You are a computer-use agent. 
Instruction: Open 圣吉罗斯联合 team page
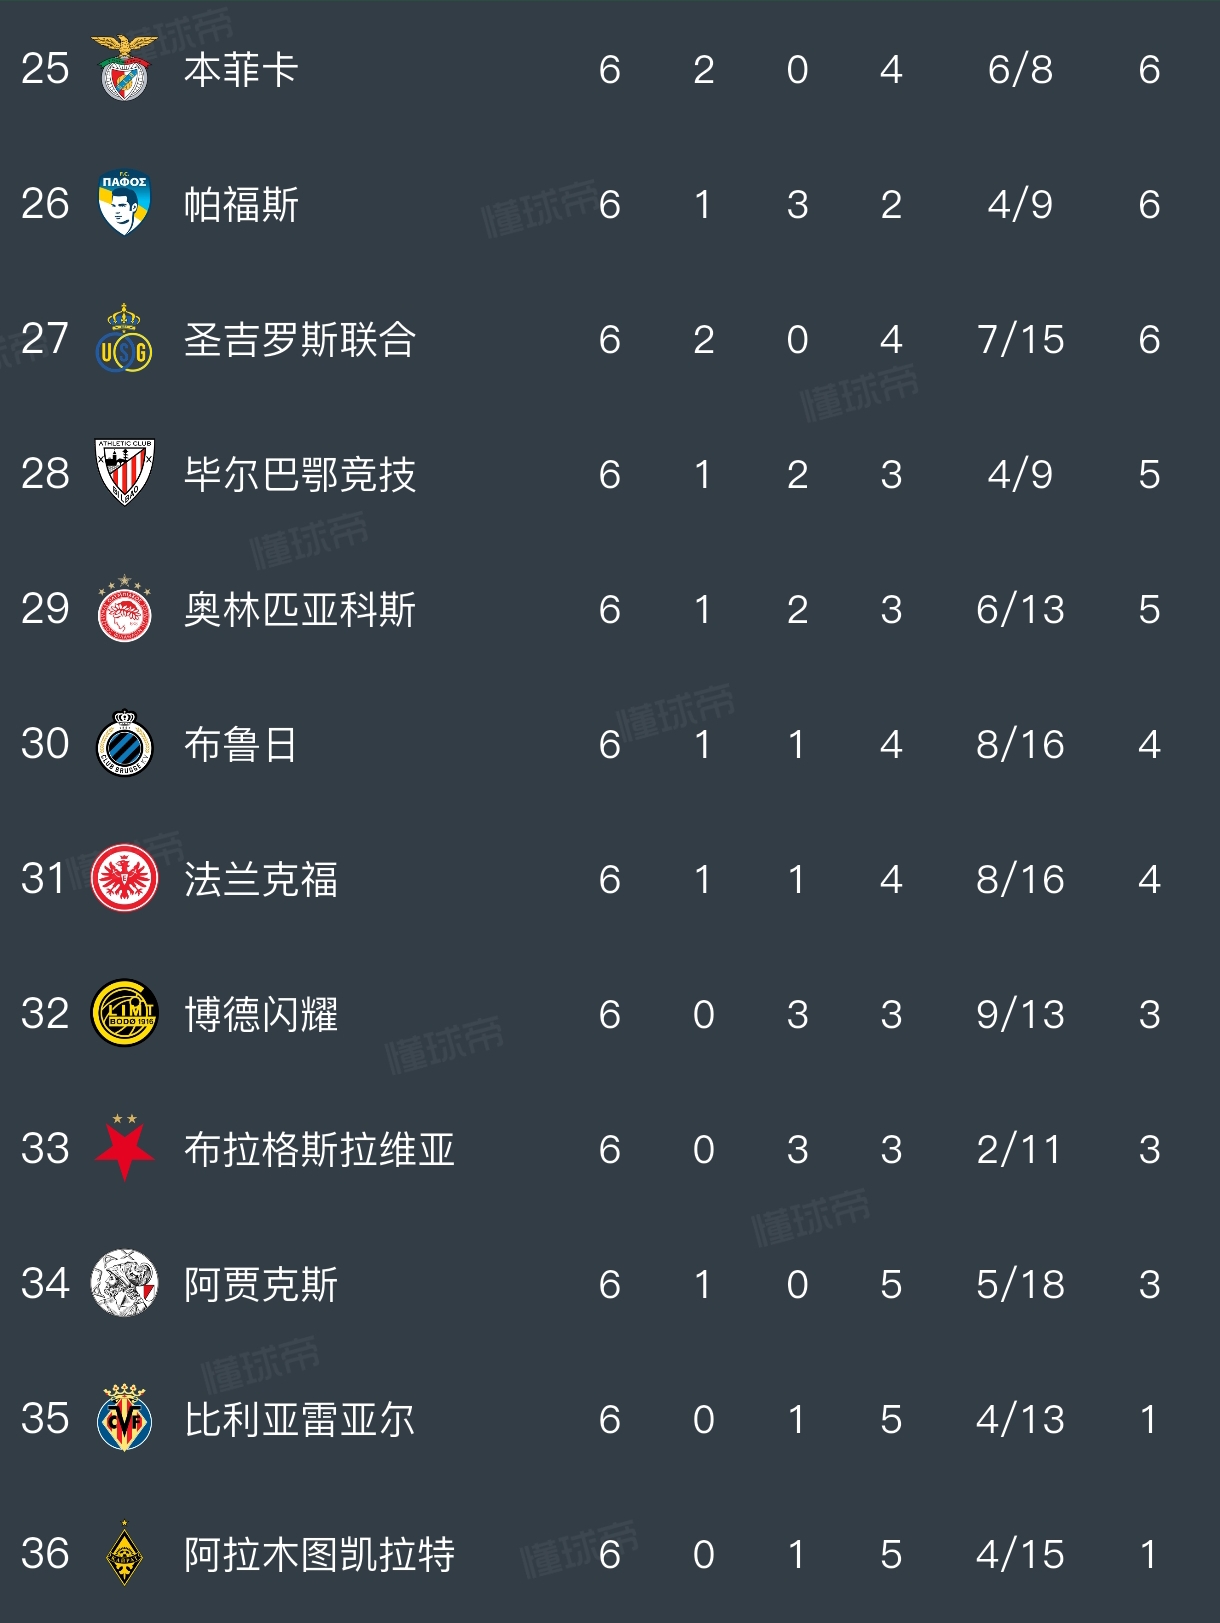pos(299,340)
